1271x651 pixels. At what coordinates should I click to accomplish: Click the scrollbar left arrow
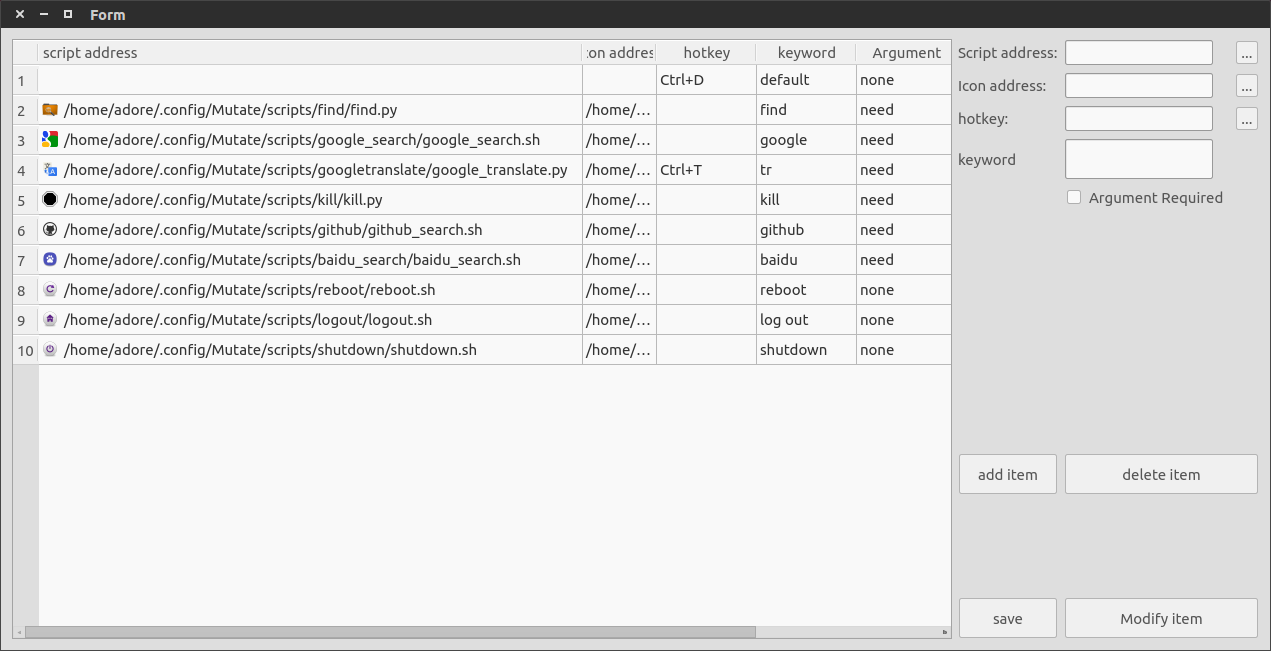pos(19,632)
